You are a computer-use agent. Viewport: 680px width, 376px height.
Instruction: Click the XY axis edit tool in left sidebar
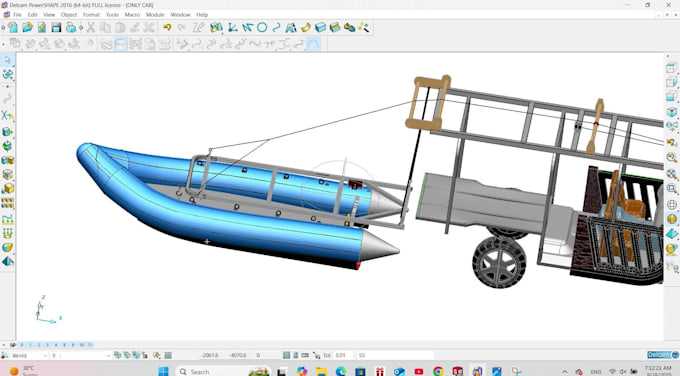[x=7, y=115]
